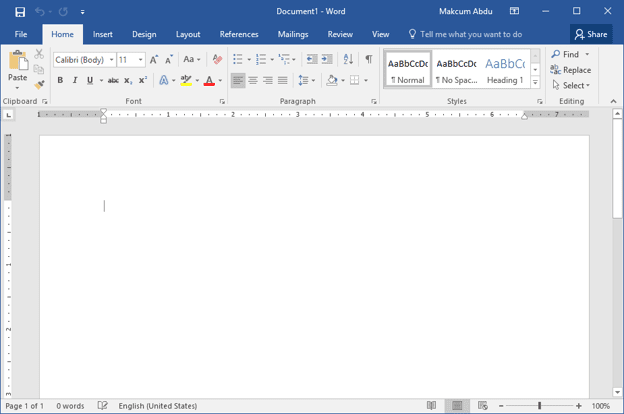Click Replace in Editing group

(571, 70)
